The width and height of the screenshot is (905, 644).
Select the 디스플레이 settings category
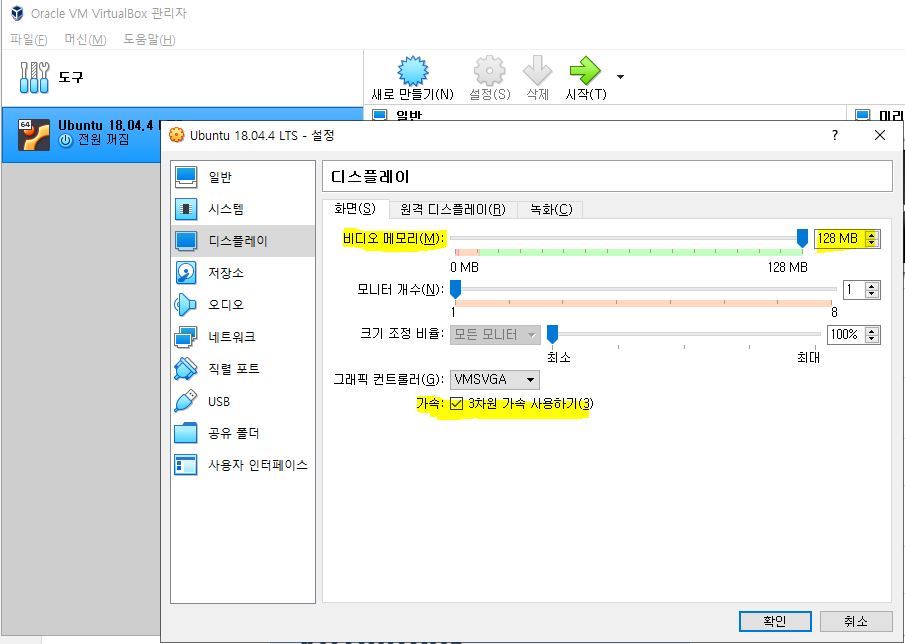(243, 241)
